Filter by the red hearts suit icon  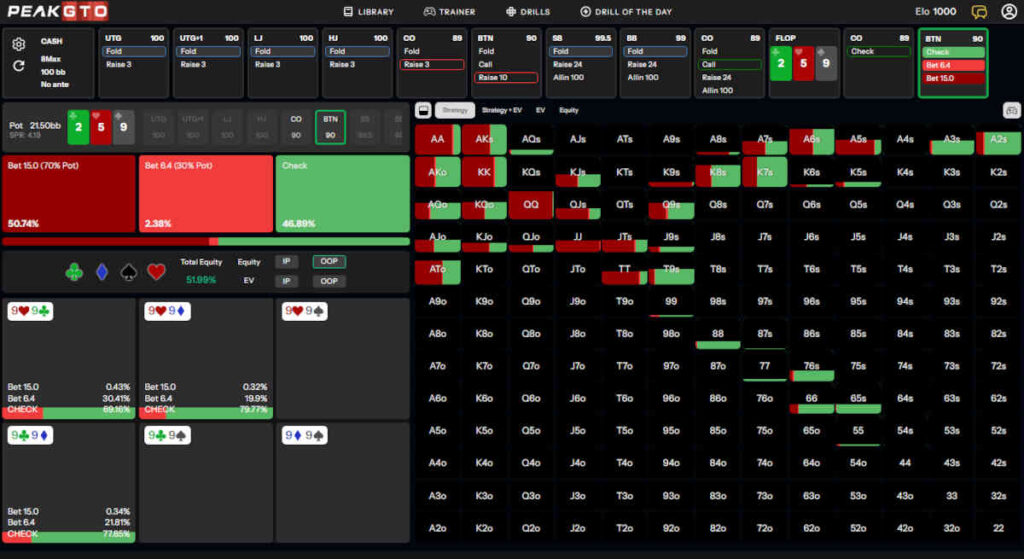coord(156,272)
